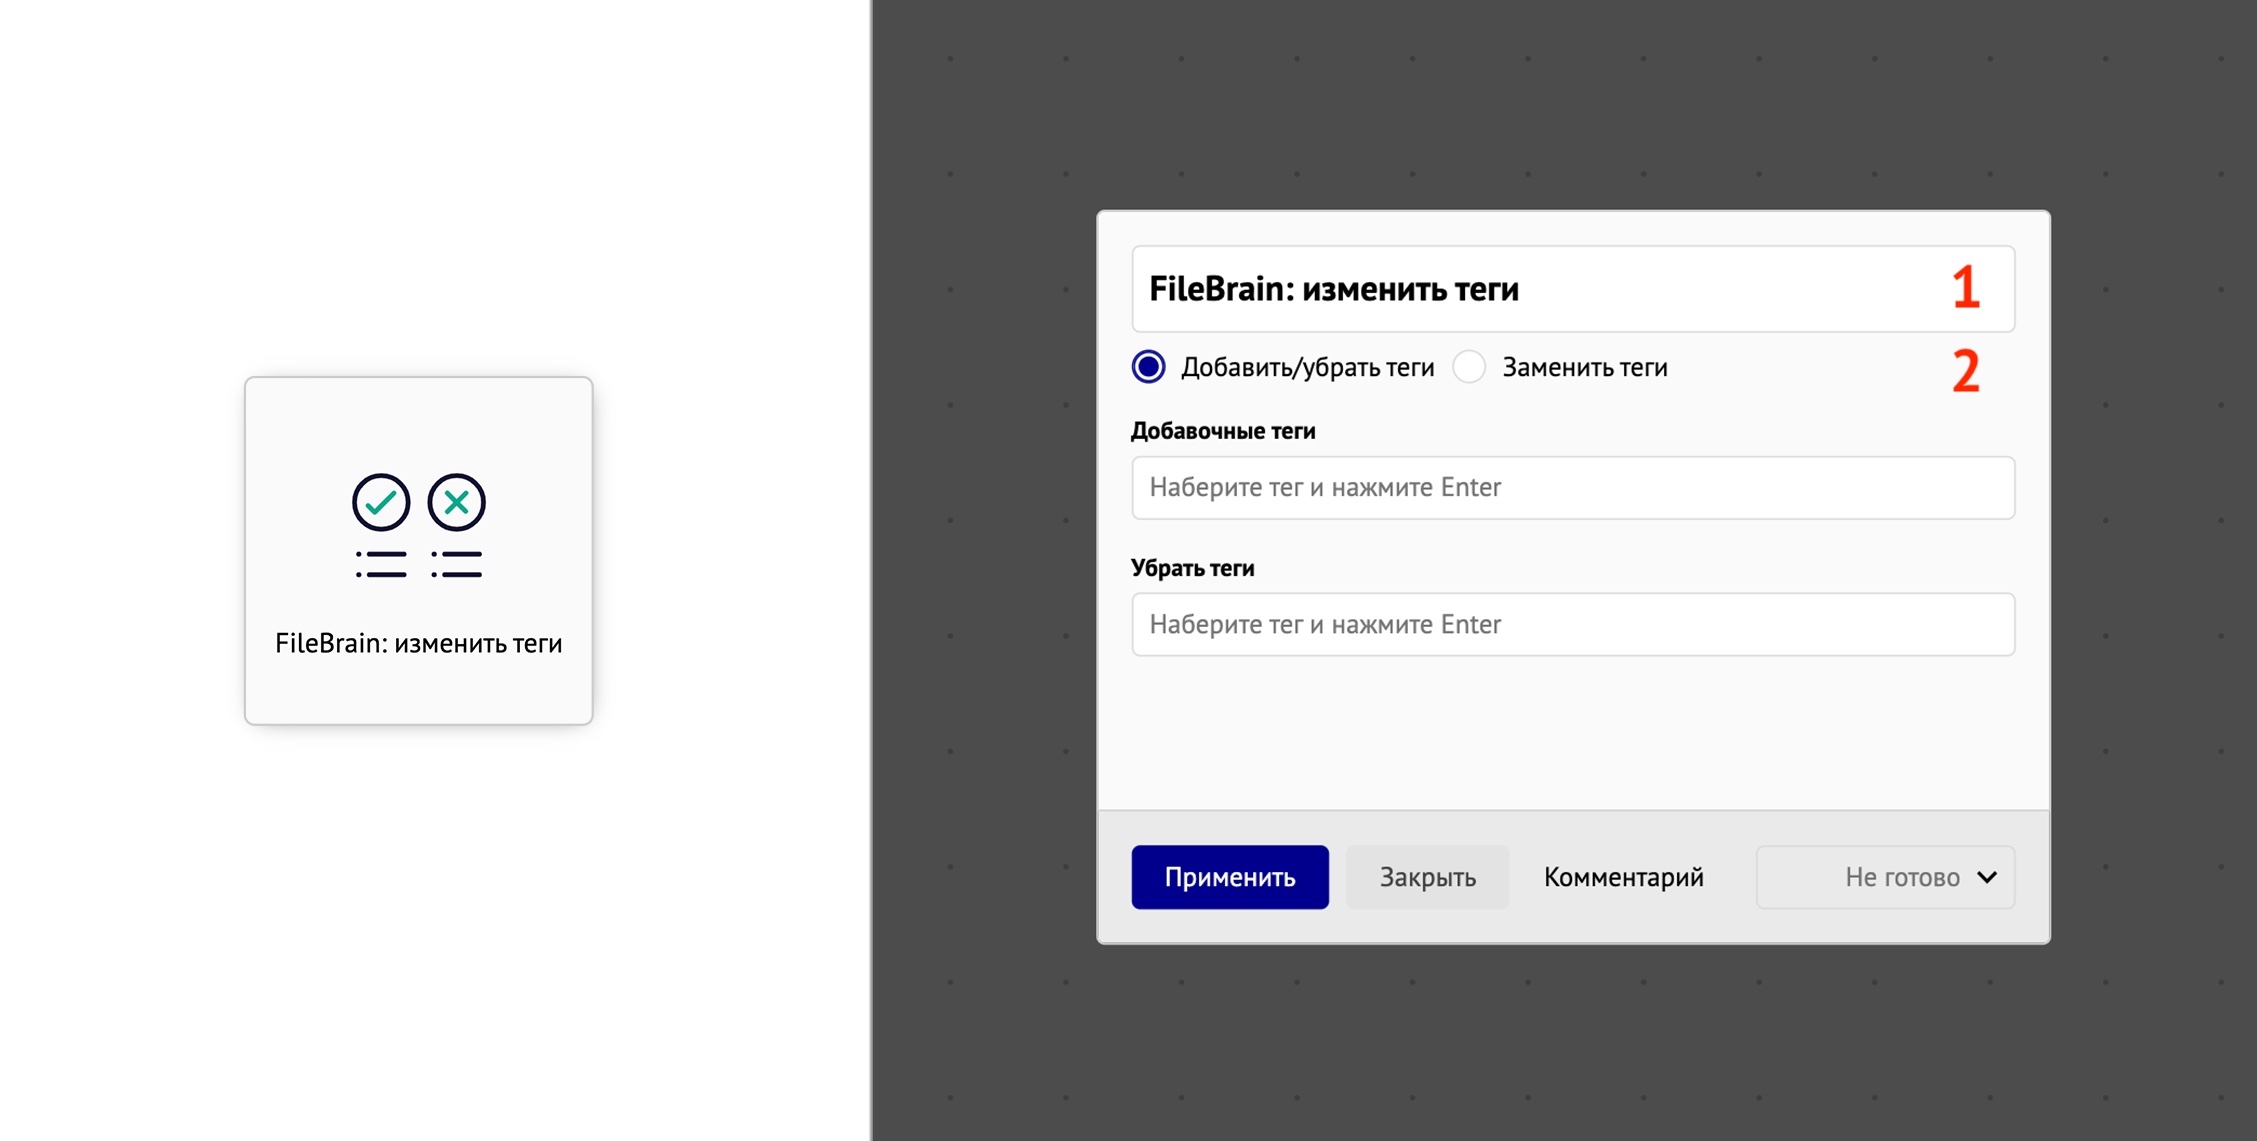Click the red number 1 annotation
Image resolution: width=2257 pixels, height=1141 pixels.
point(1965,288)
